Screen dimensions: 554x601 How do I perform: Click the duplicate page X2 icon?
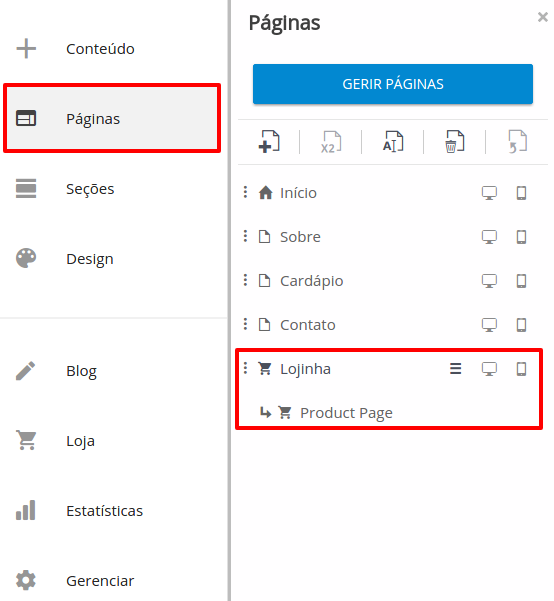click(331, 142)
